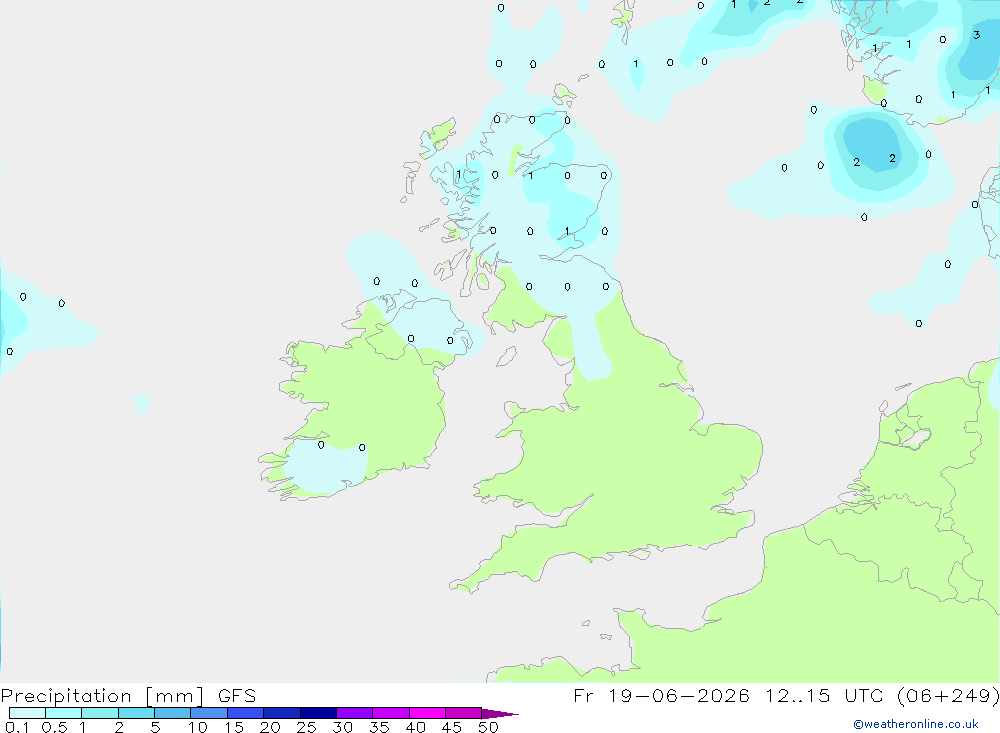Viewport: 1000px width, 733px height.
Task: Click the 20–25 mm dark blue swatch
Action: (x=282, y=713)
